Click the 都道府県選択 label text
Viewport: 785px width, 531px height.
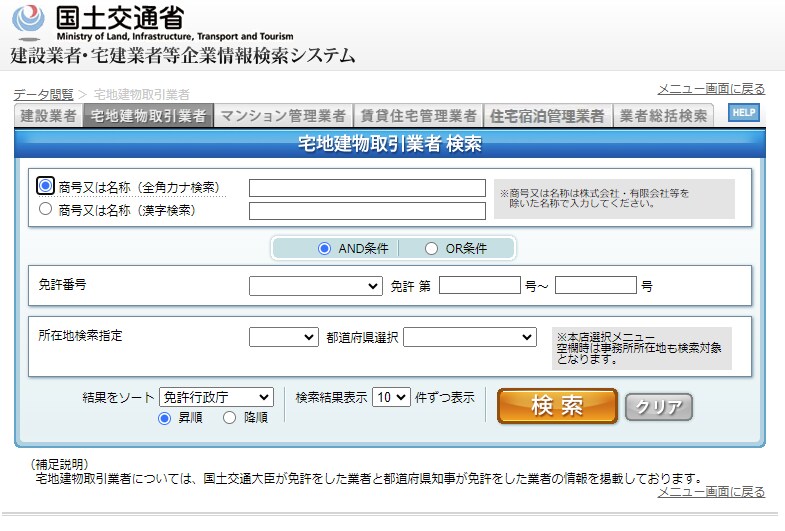362,337
